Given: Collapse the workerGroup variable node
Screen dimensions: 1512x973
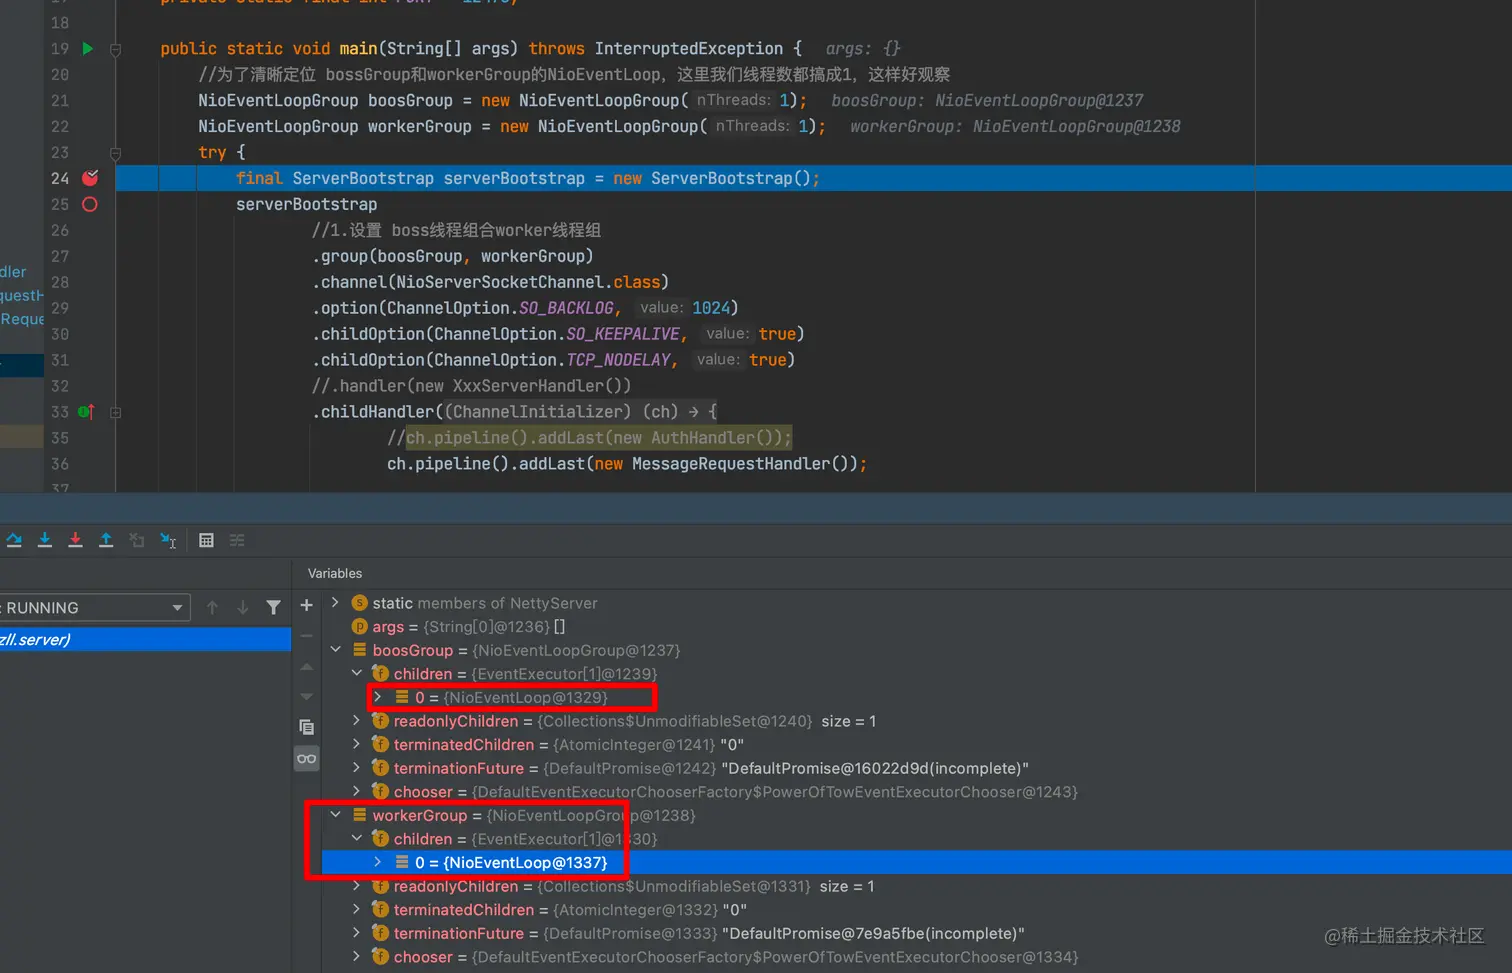Looking at the screenshot, I should tap(335, 815).
